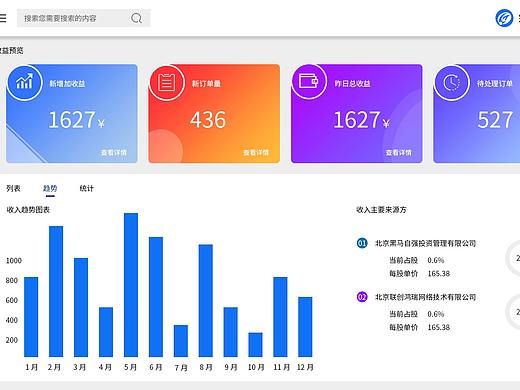Click the 7月 bar in the chart
Viewport: 520px width, 390px height.
tap(181, 341)
